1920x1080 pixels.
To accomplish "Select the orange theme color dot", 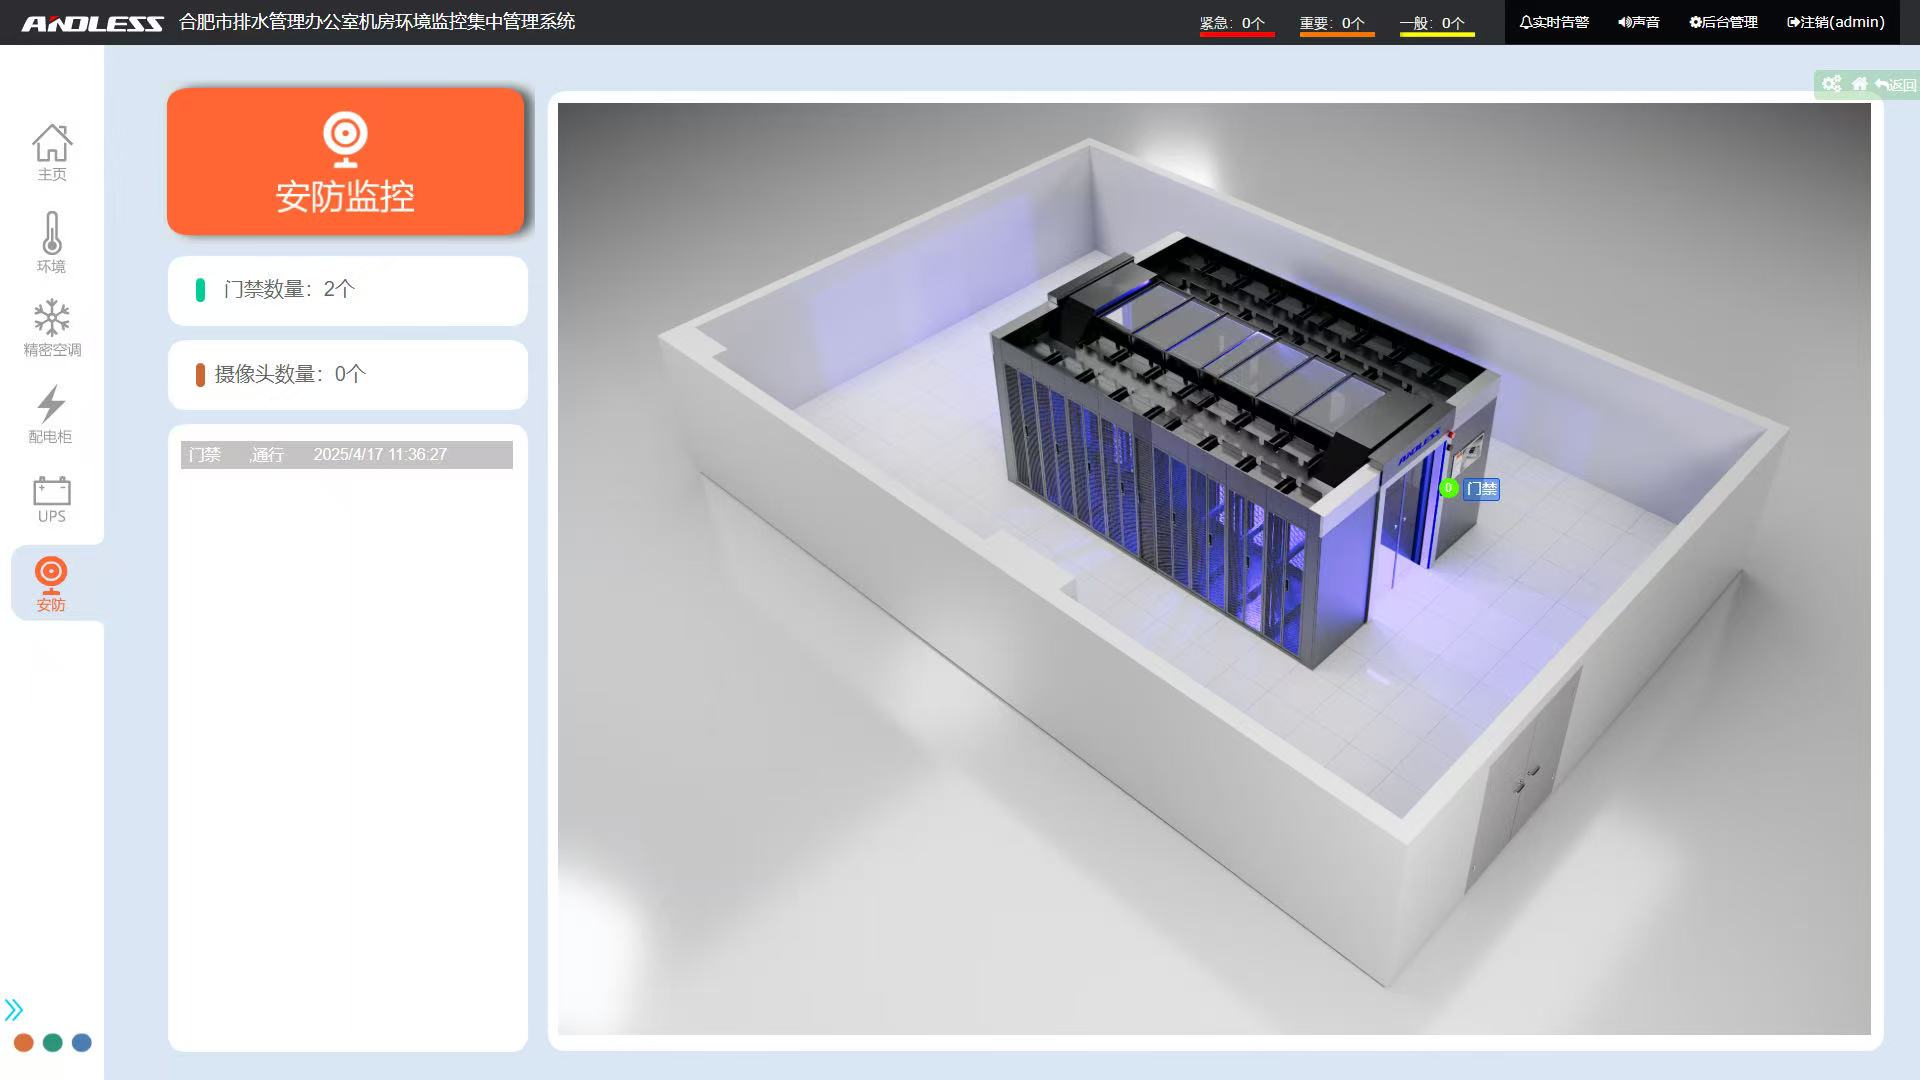I will click(24, 1043).
